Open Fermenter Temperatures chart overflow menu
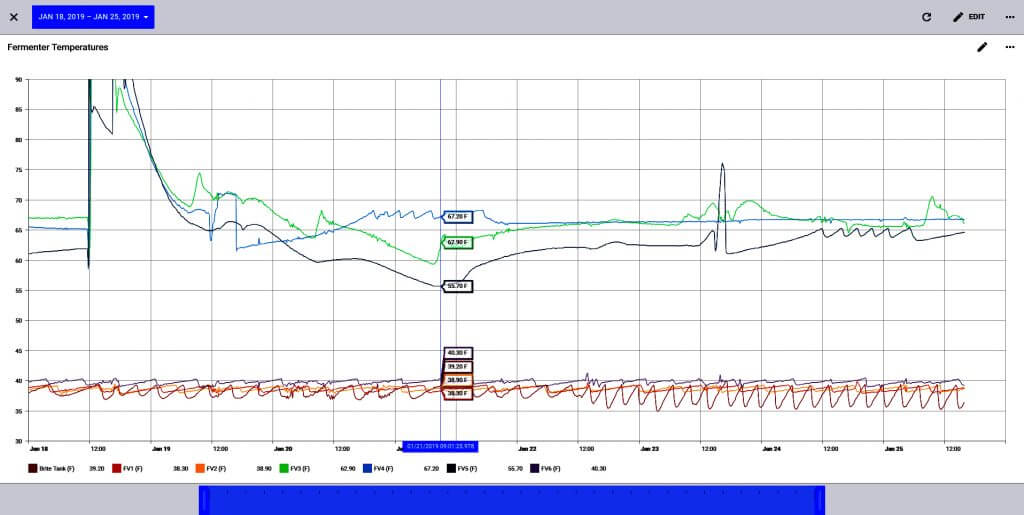 point(1009,47)
